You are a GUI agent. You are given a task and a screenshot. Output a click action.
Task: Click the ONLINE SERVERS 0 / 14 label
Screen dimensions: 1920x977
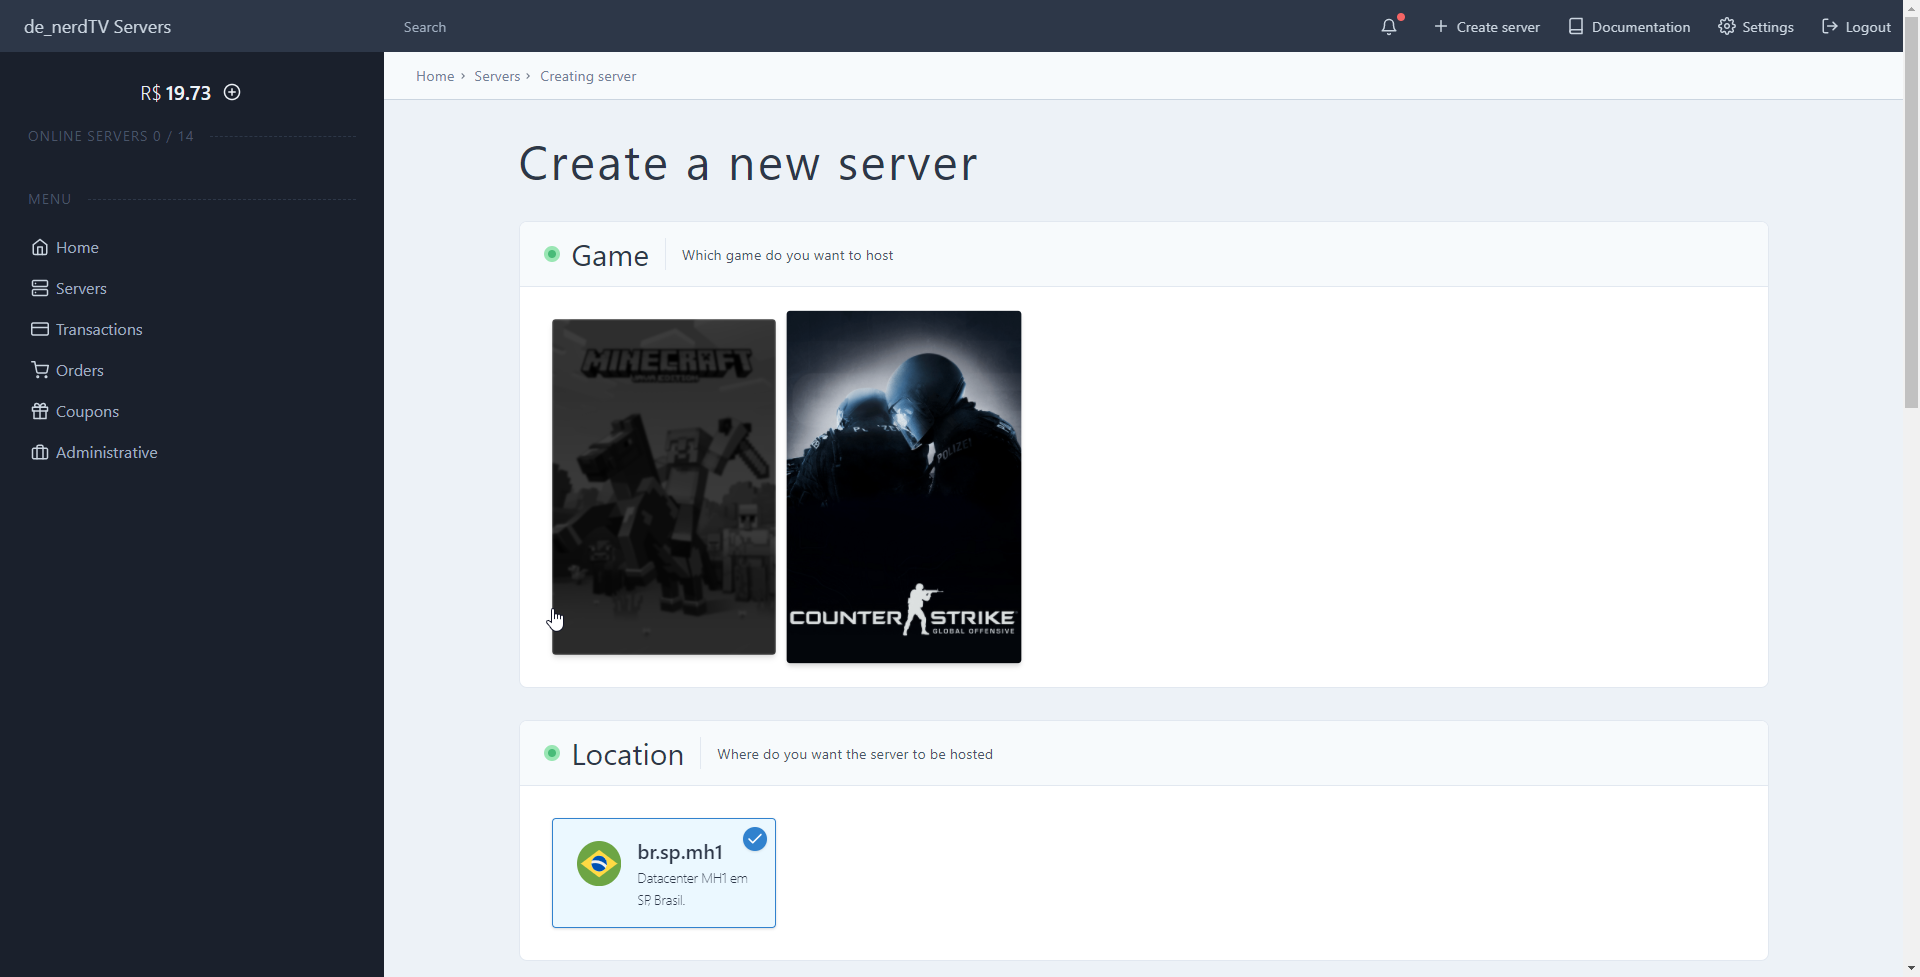[x=111, y=136]
